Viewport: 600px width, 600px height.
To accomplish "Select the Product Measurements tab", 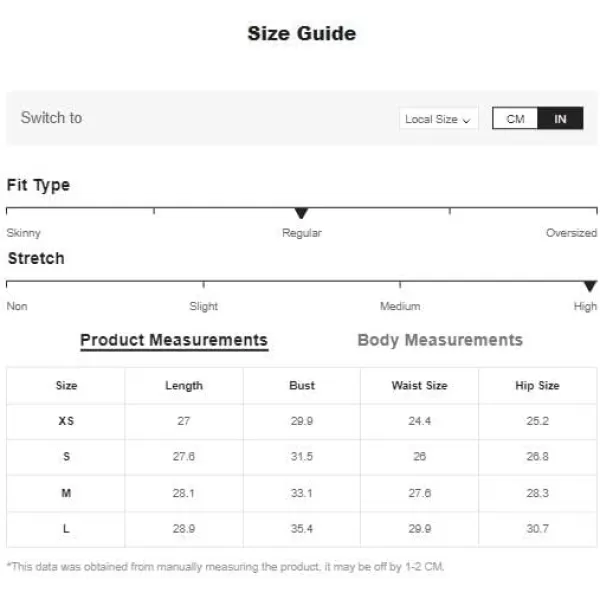I will [x=174, y=340].
